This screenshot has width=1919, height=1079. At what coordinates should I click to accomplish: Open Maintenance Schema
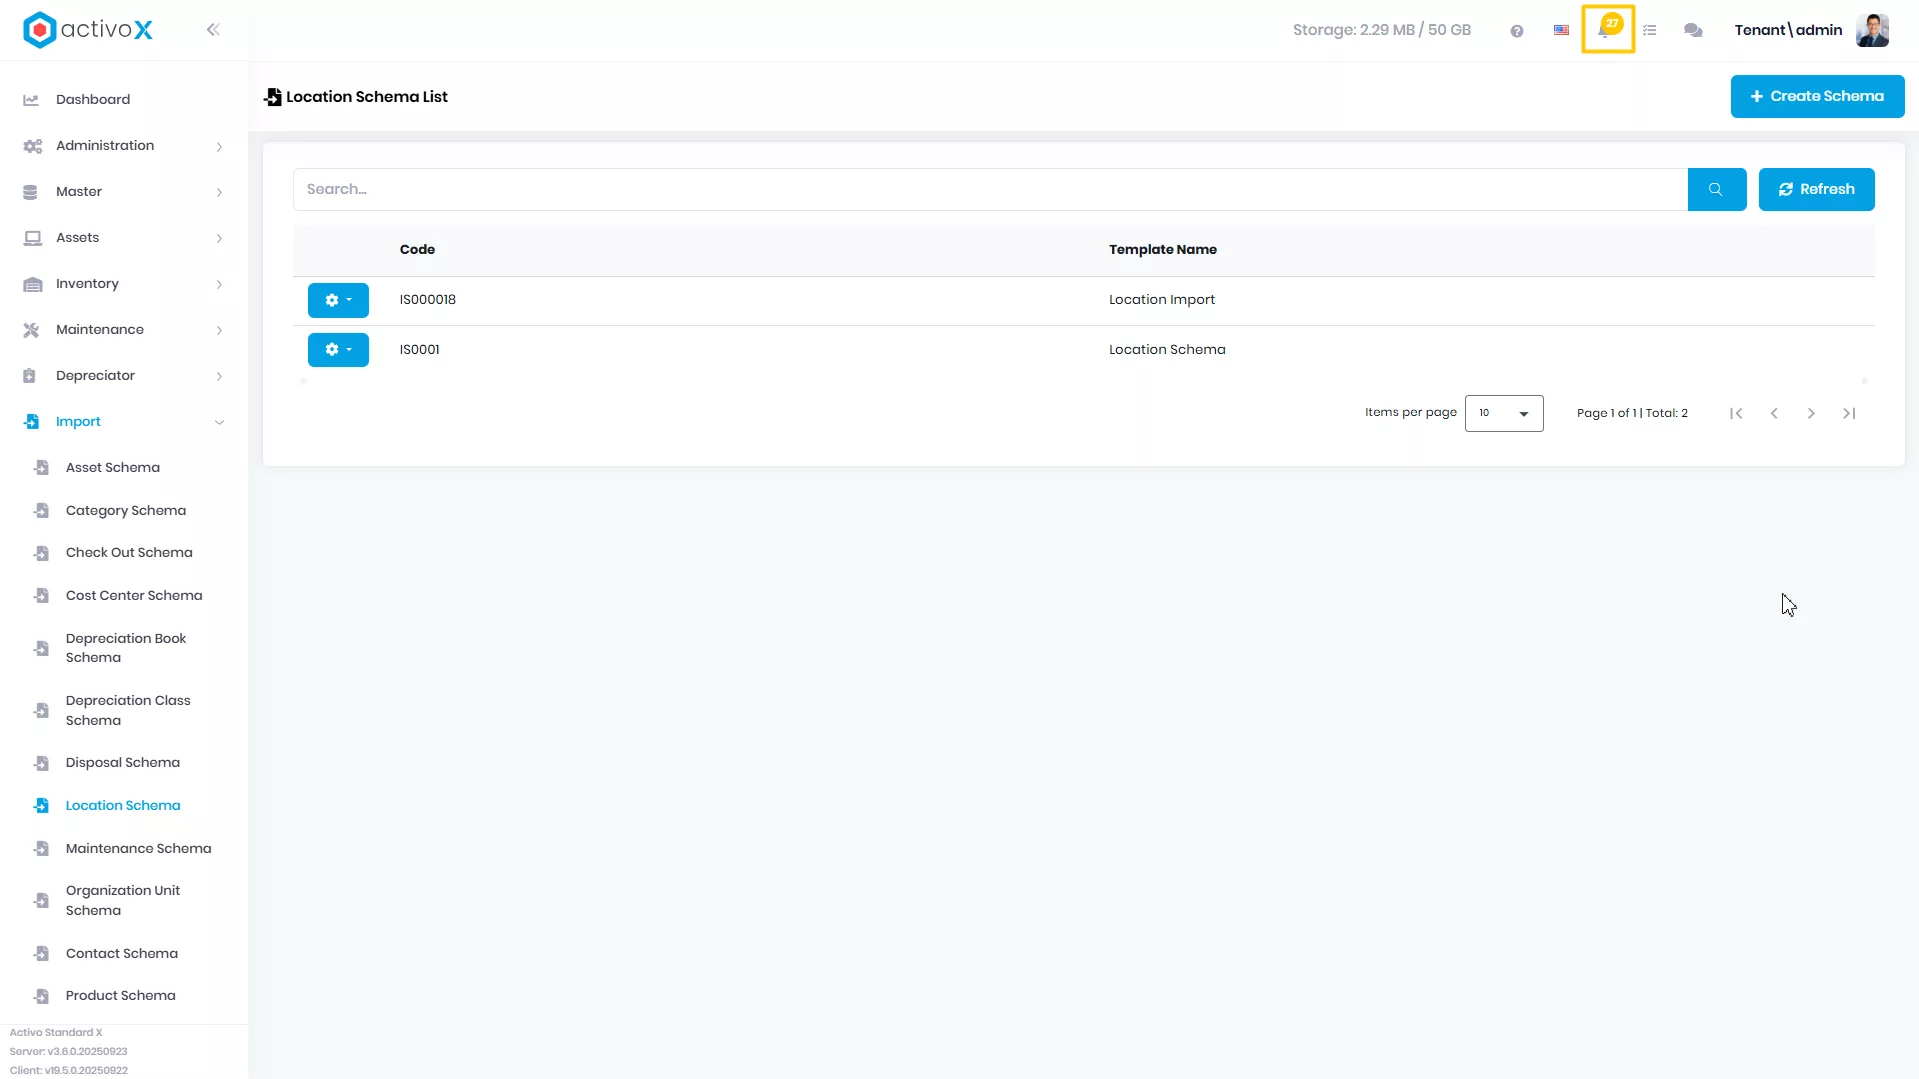138,849
